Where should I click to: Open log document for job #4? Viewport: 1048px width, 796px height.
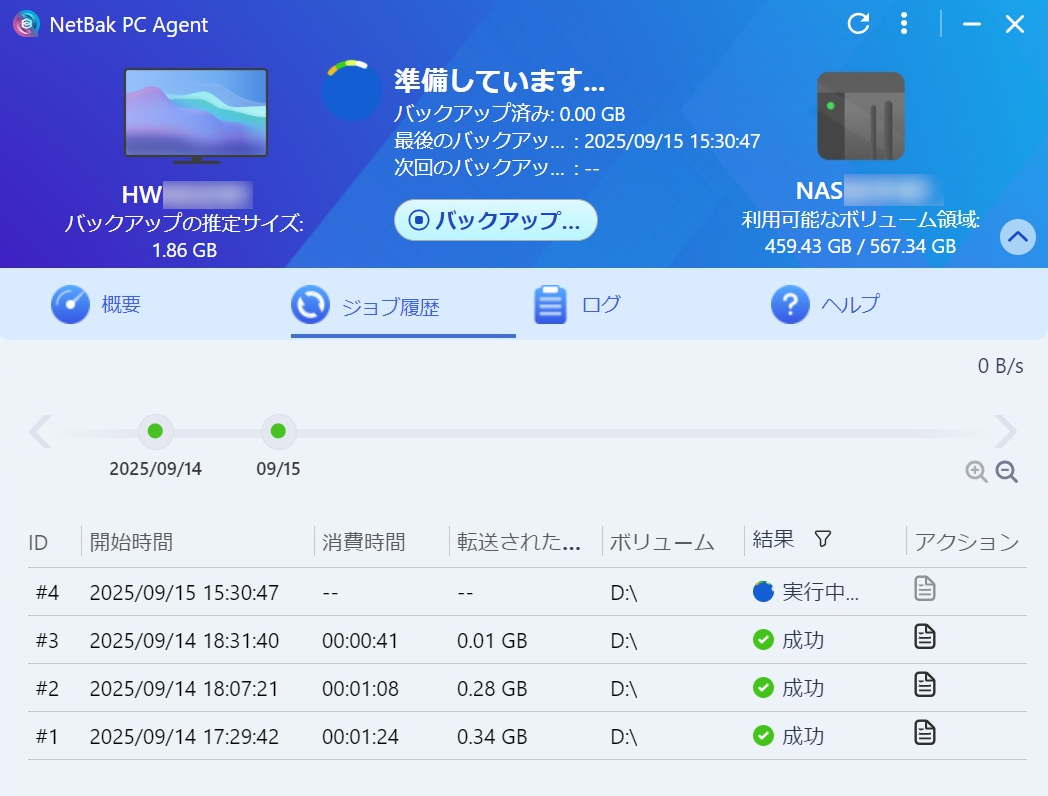[x=925, y=589]
